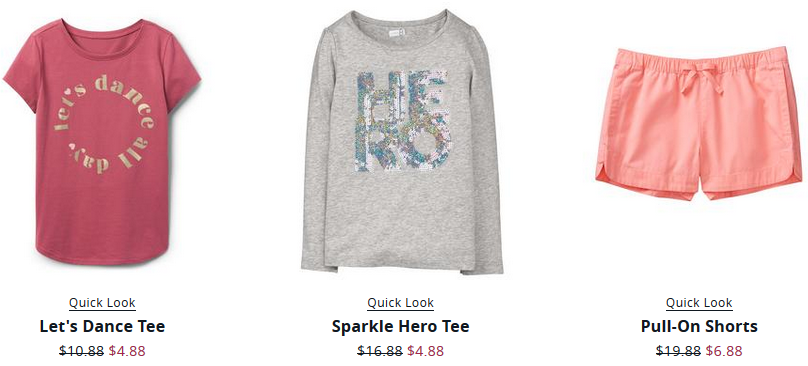The height and width of the screenshot is (366, 808).
Task: Open the Pull-On Shorts title link
Action: click(699, 326)
